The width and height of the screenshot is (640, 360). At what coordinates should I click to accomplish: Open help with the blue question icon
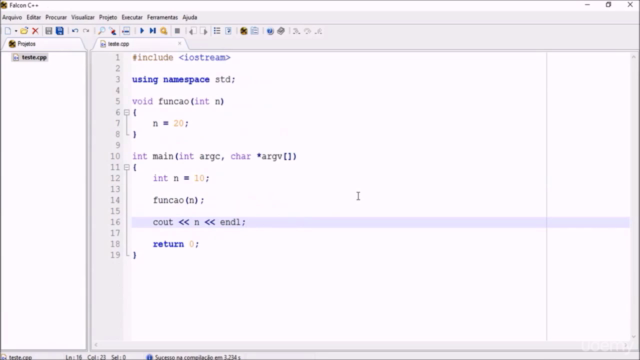point(270,31)
